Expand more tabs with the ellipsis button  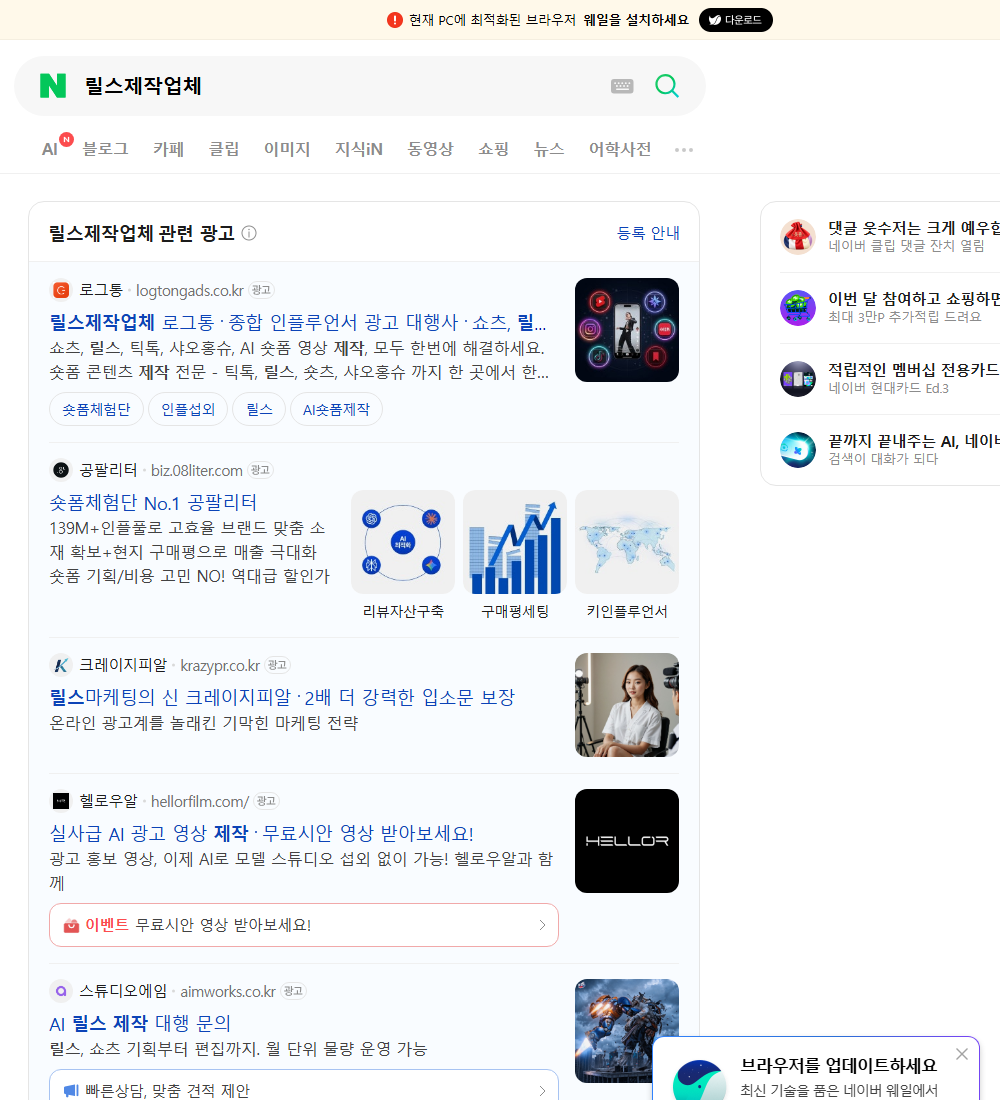pyautogui.click(x=684, y=149)
